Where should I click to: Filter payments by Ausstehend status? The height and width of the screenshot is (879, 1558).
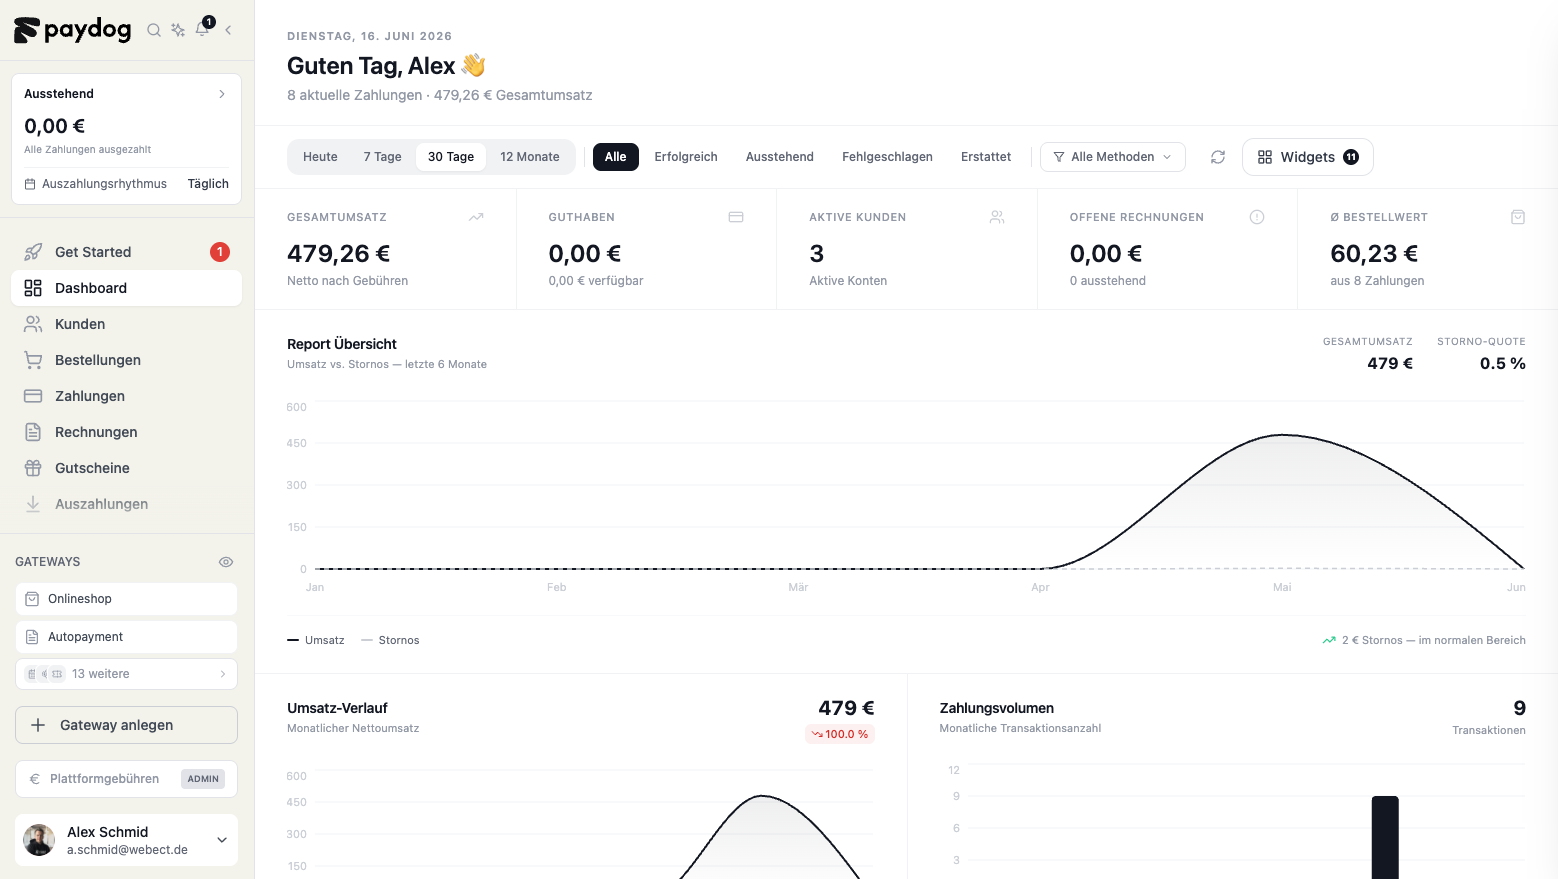pyautogui.click(x=780, y=157)
